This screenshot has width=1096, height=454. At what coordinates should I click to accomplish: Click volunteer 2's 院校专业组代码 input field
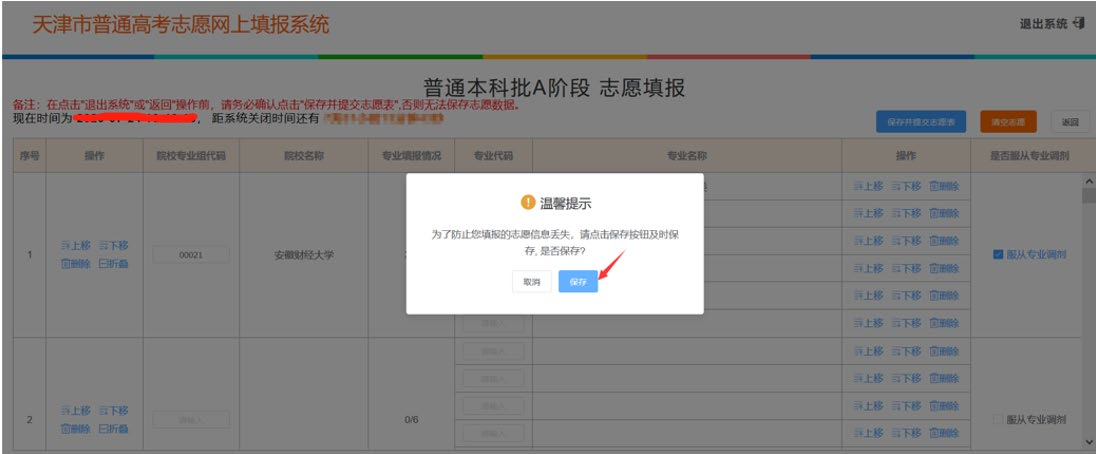point(191,420)
